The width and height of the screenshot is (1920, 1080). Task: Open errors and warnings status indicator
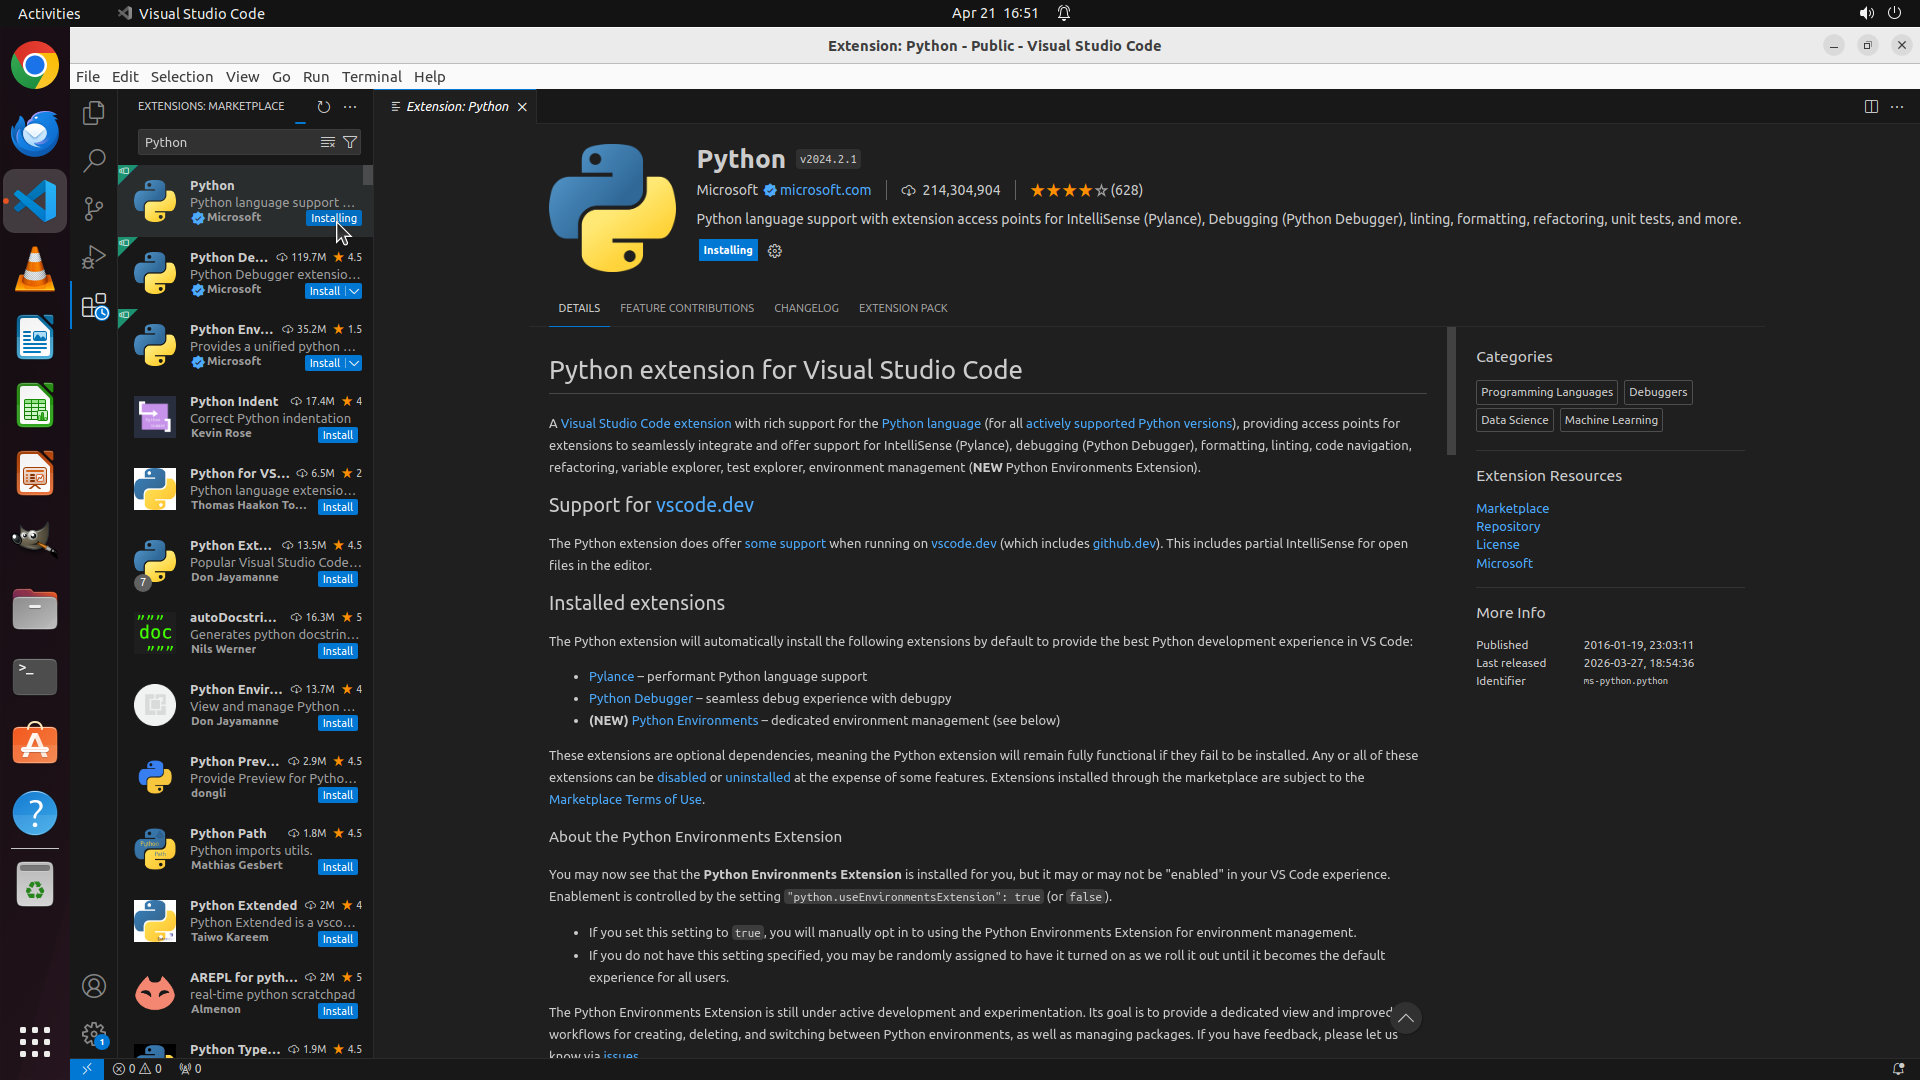click(137, 1068)
